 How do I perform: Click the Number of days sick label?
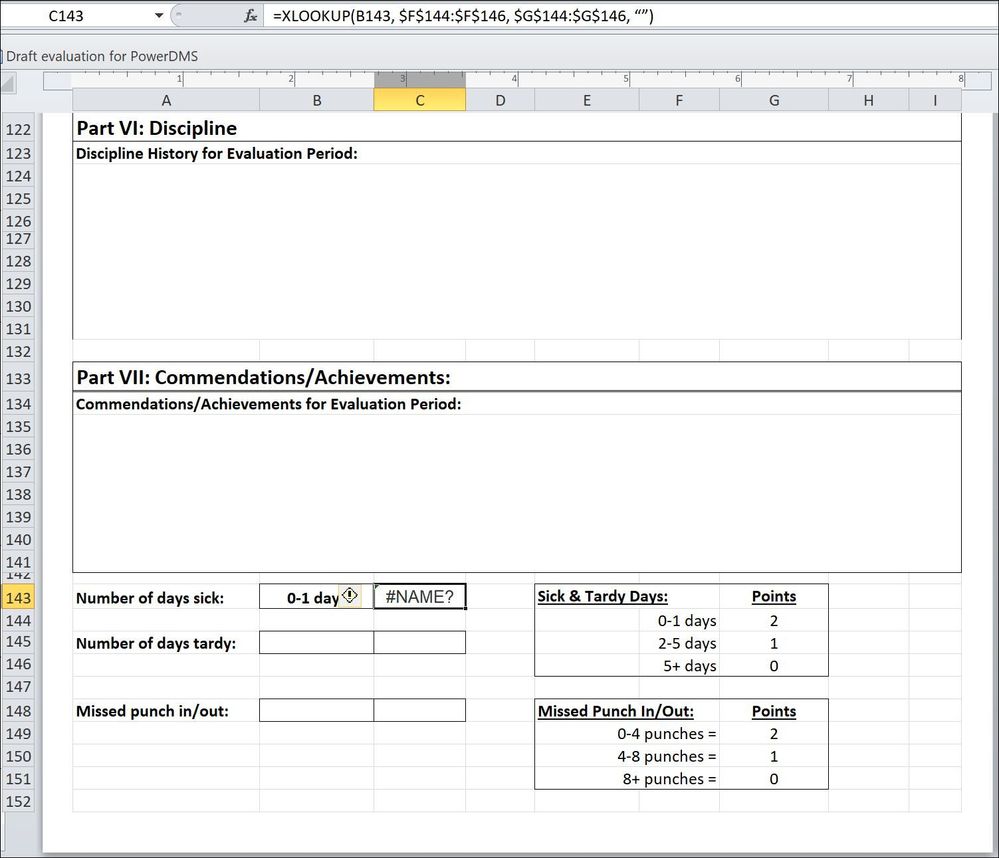(x=150, y=598)
